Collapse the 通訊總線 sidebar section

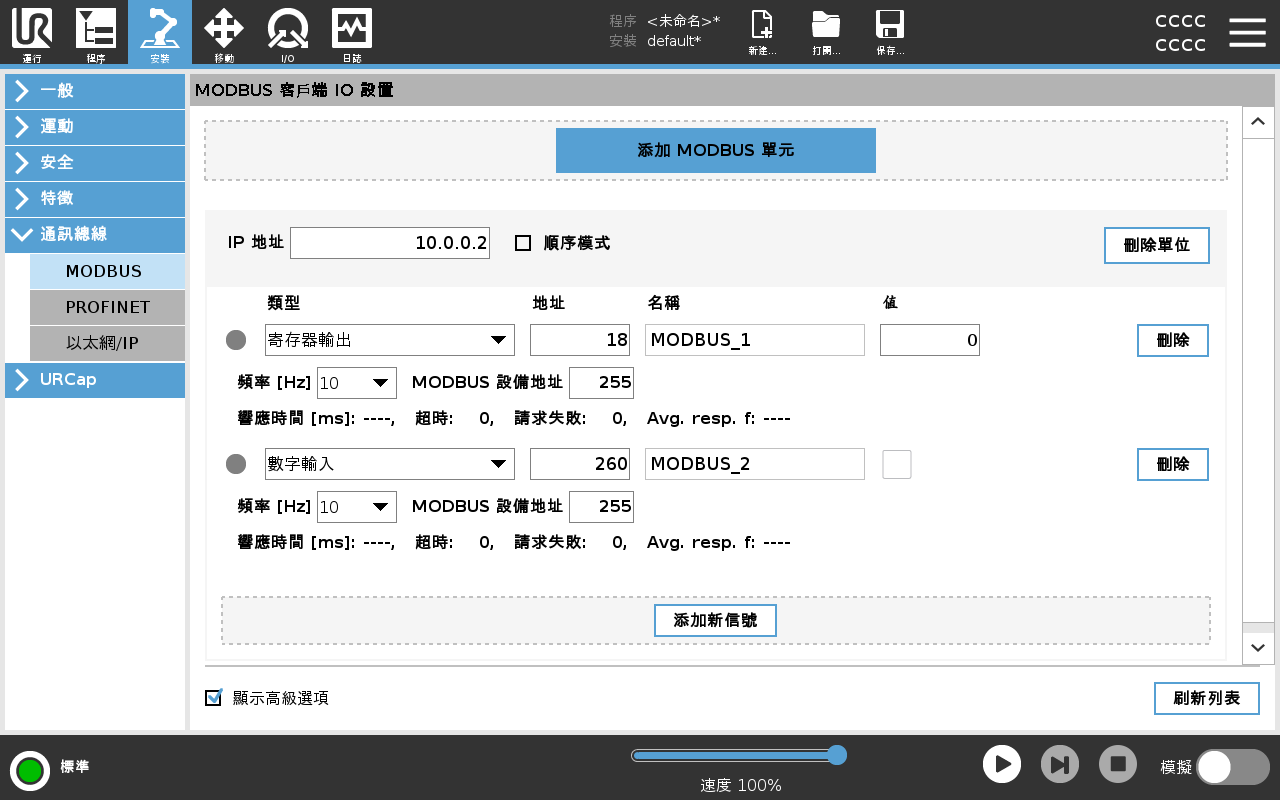95,235
